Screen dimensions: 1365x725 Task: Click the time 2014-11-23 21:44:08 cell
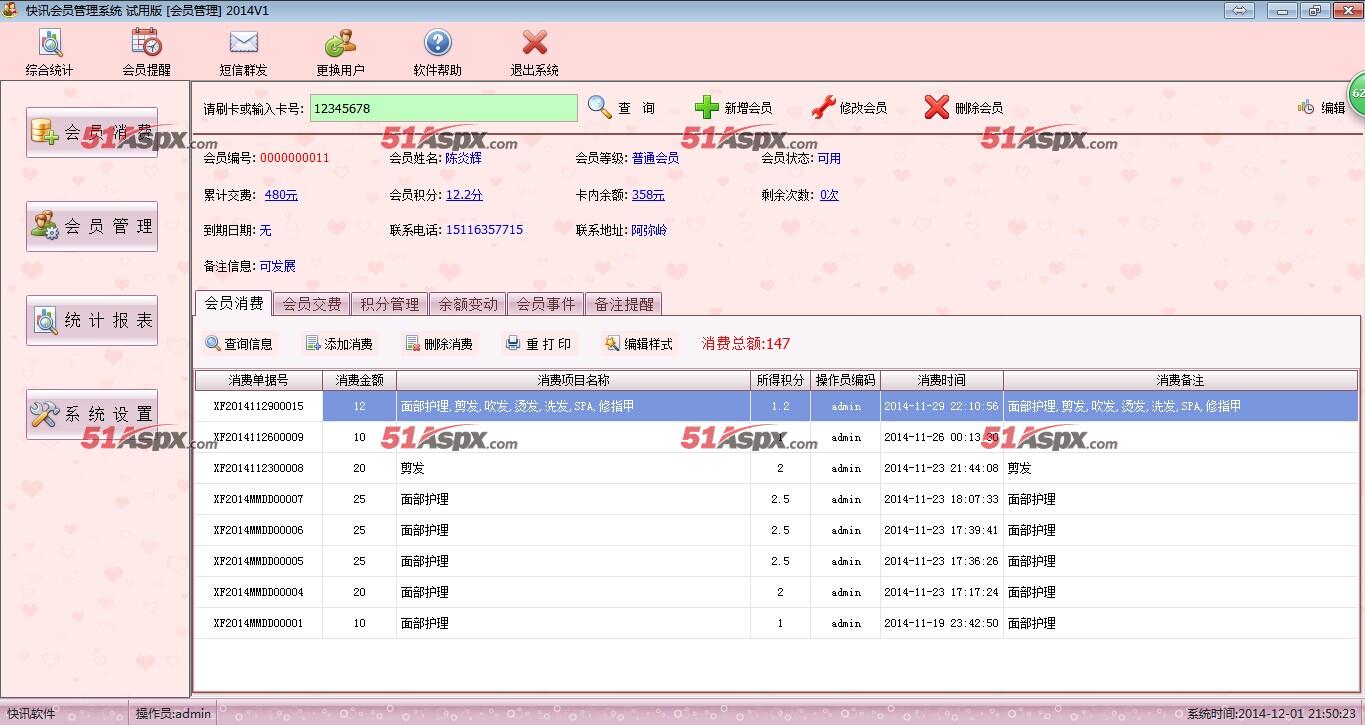[942, 468]
